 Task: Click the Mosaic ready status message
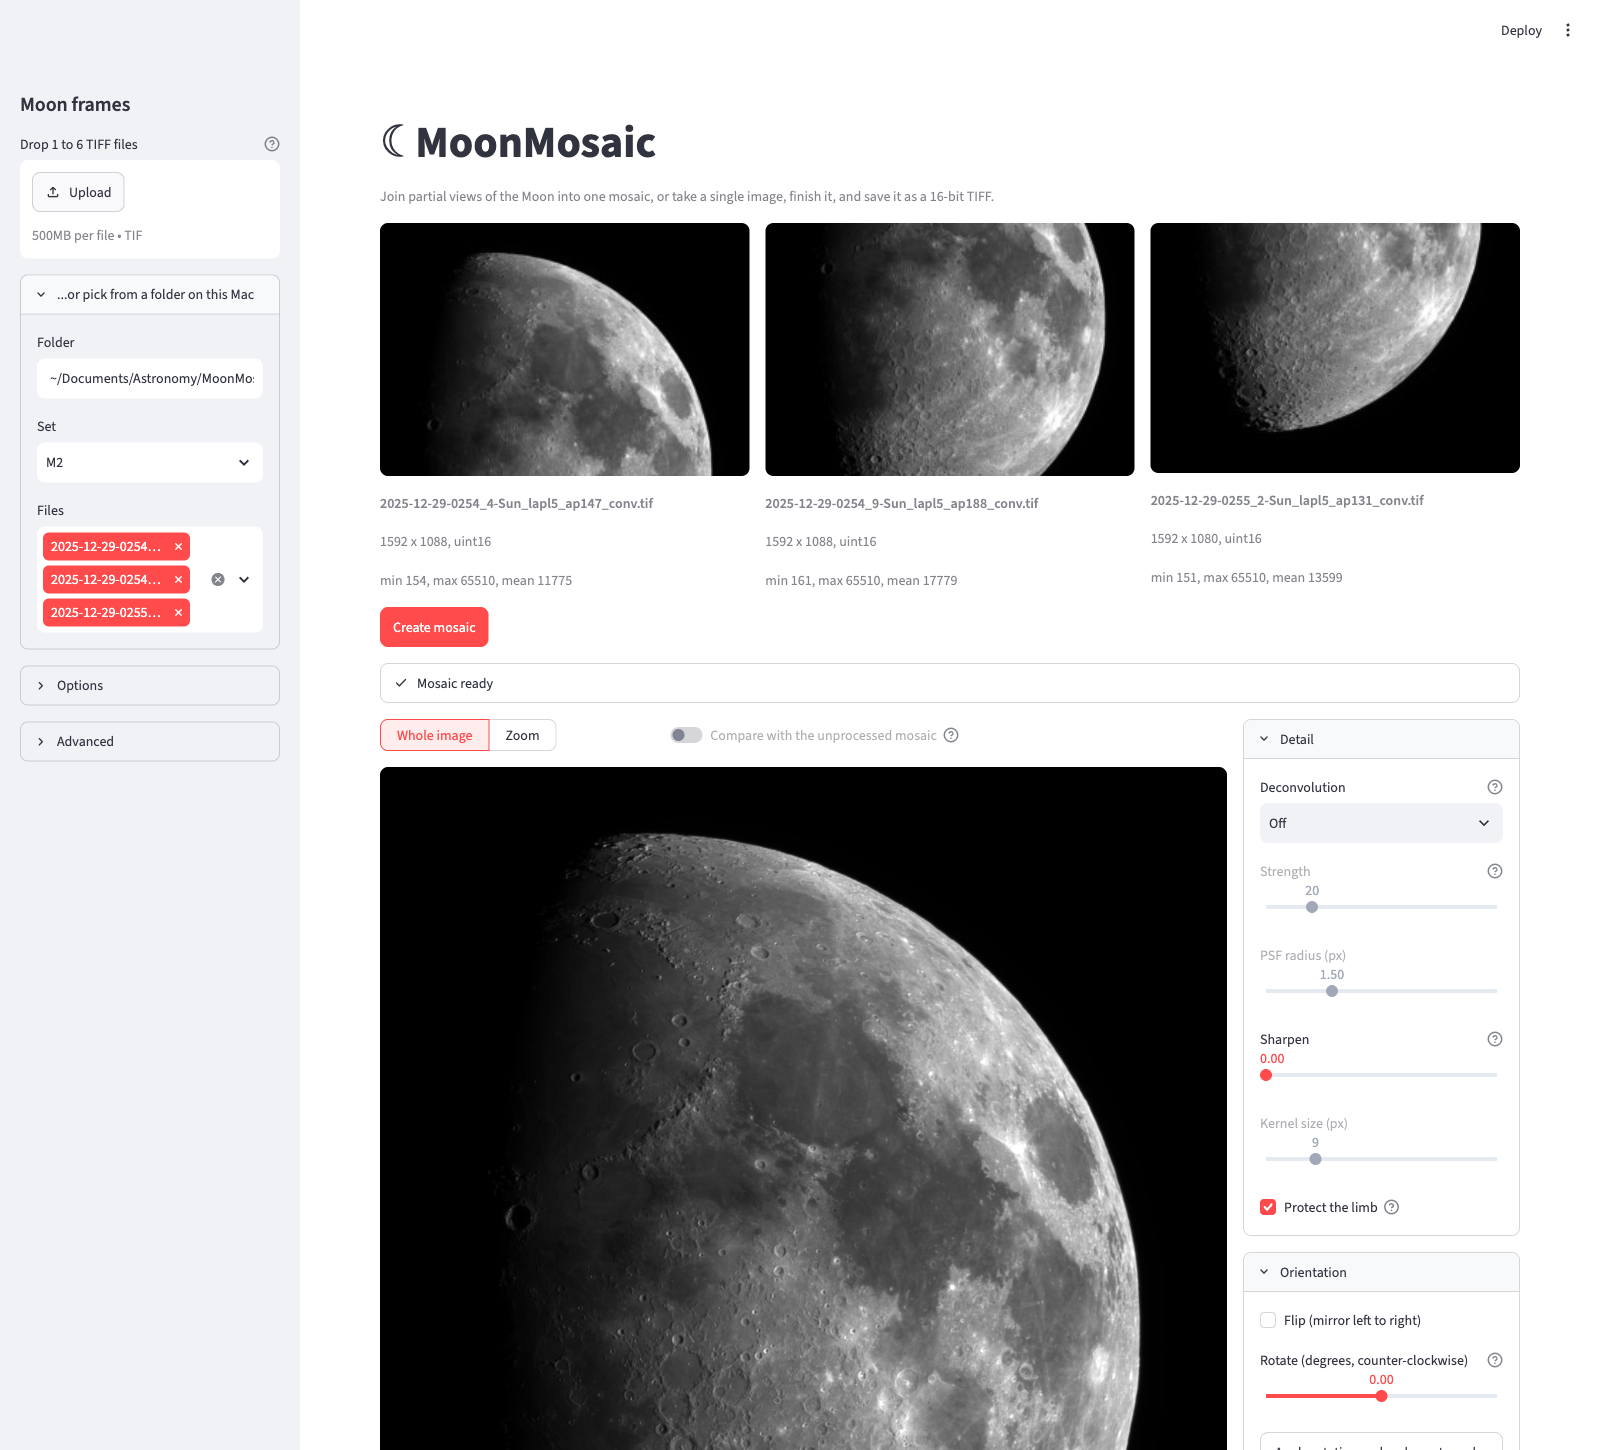950,683
